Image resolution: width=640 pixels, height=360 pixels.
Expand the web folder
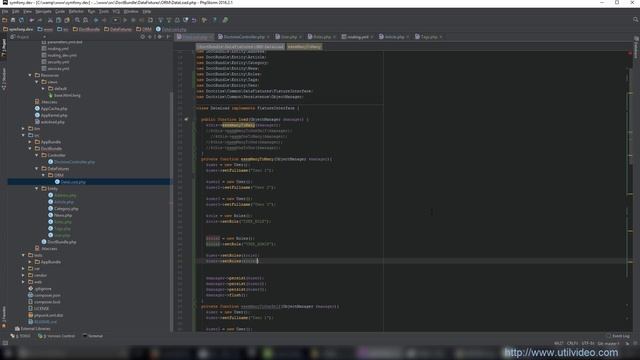click(x=23, y=282)
